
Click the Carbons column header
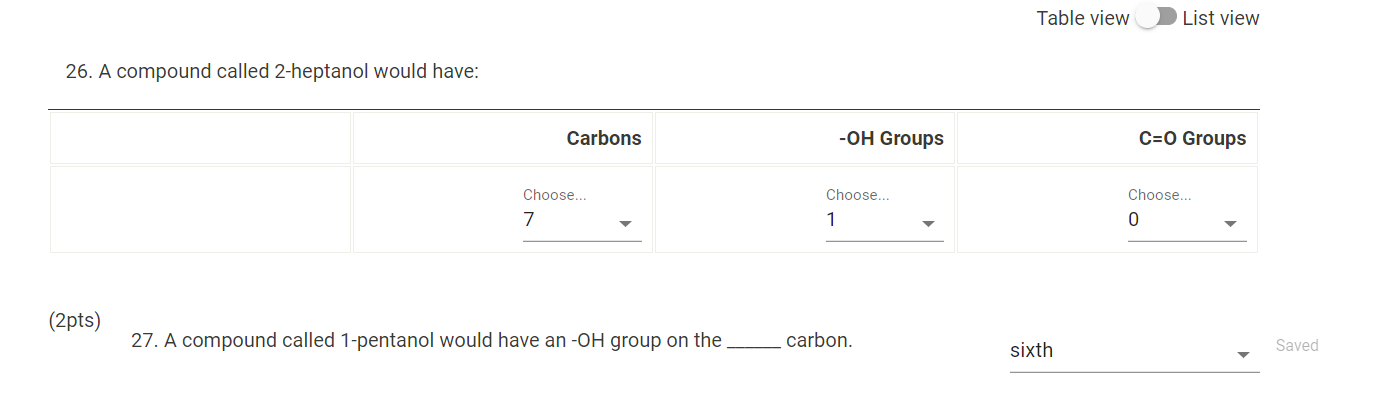[604, 139]
